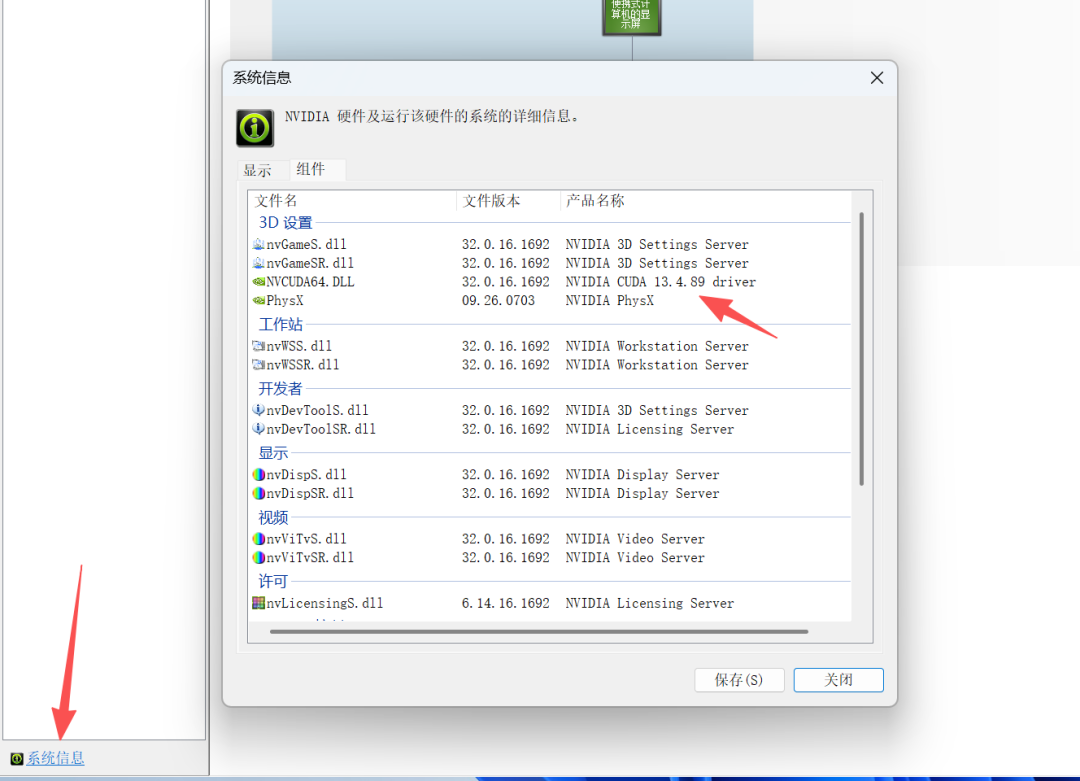Select the nvLicensingS.dll file name
This screenshot has height=781, width=1080.
(324, 603)
